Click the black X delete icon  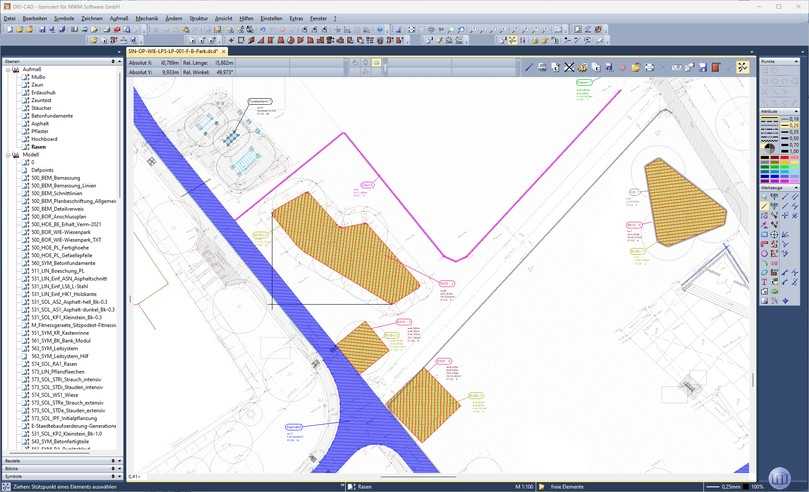[569, 67]
